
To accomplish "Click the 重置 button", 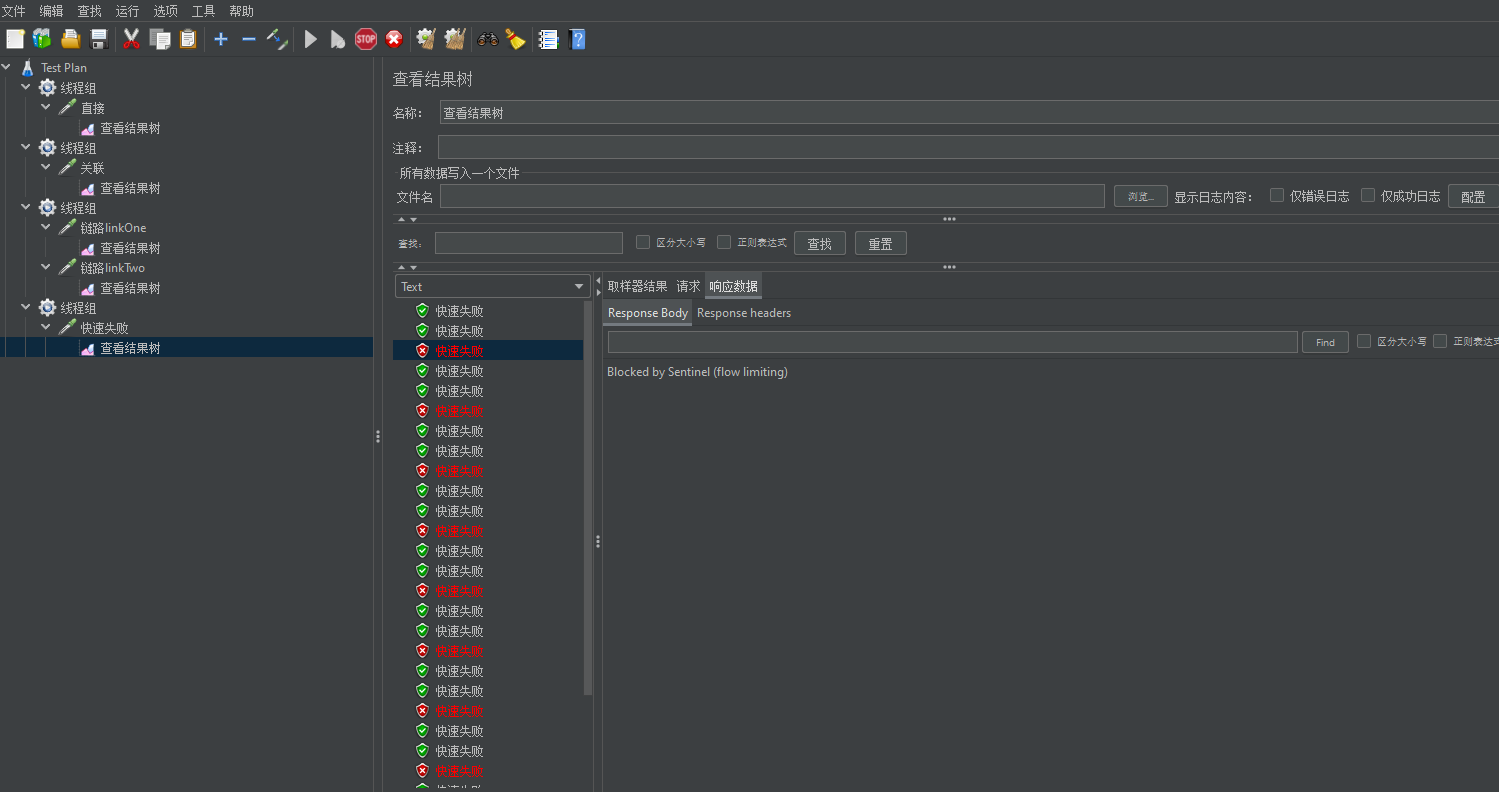I will click(880, 243).
